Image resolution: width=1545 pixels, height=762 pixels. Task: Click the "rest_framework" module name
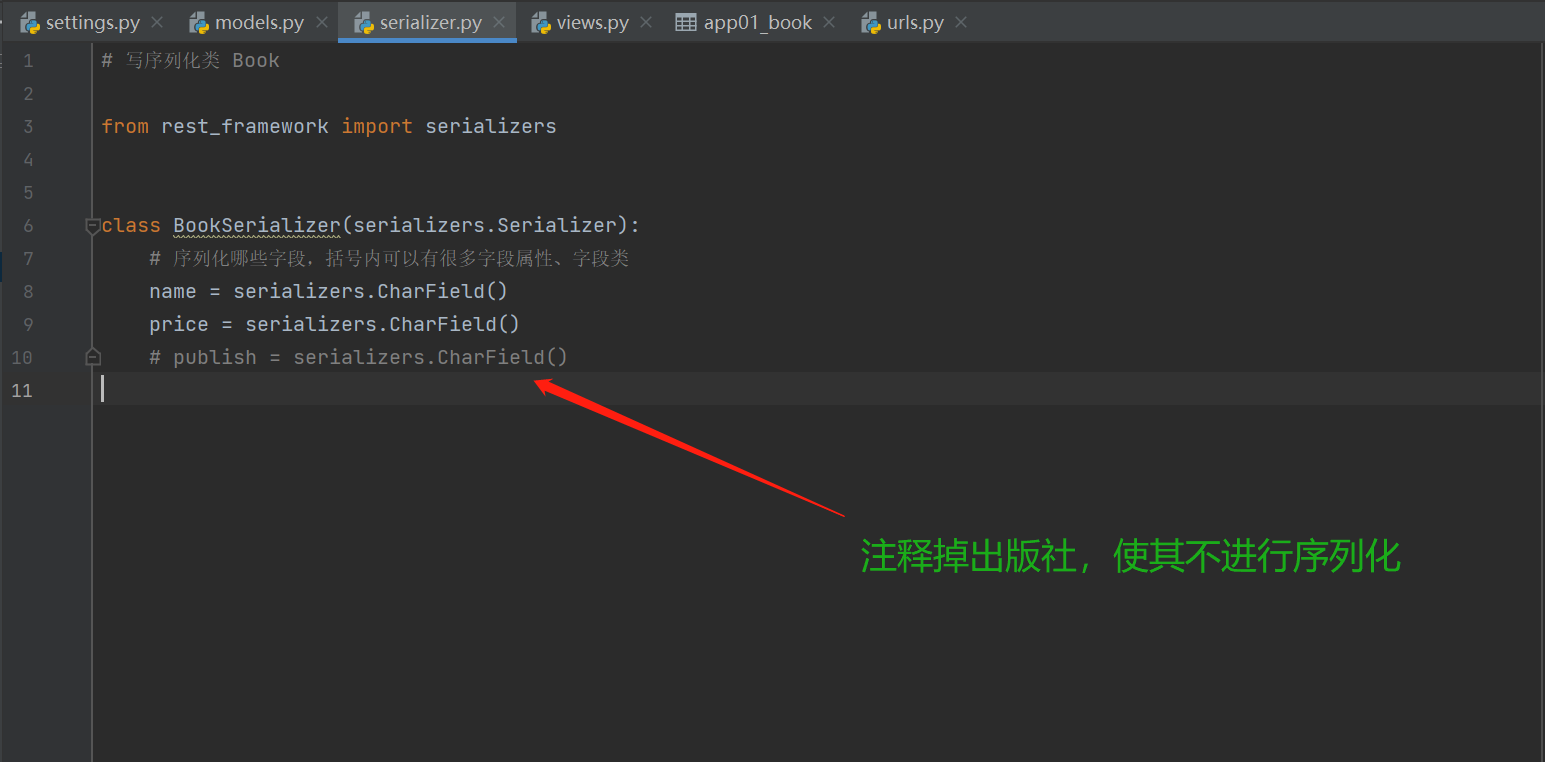245,126
